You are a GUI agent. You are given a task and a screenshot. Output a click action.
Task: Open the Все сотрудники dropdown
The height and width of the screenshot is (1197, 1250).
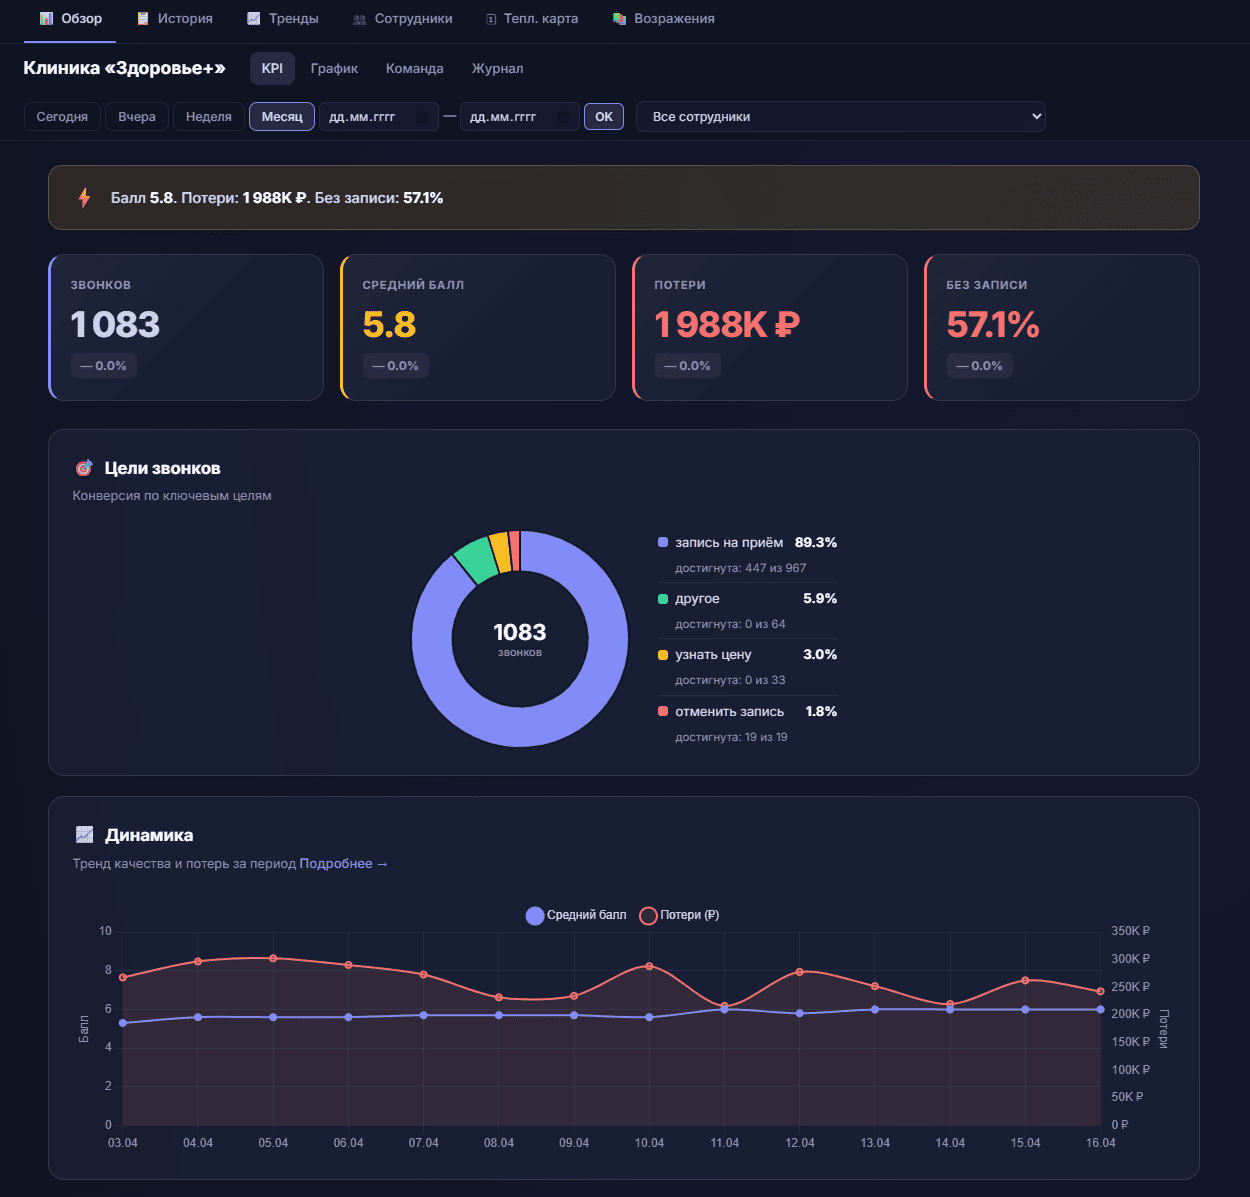(840, 116)
